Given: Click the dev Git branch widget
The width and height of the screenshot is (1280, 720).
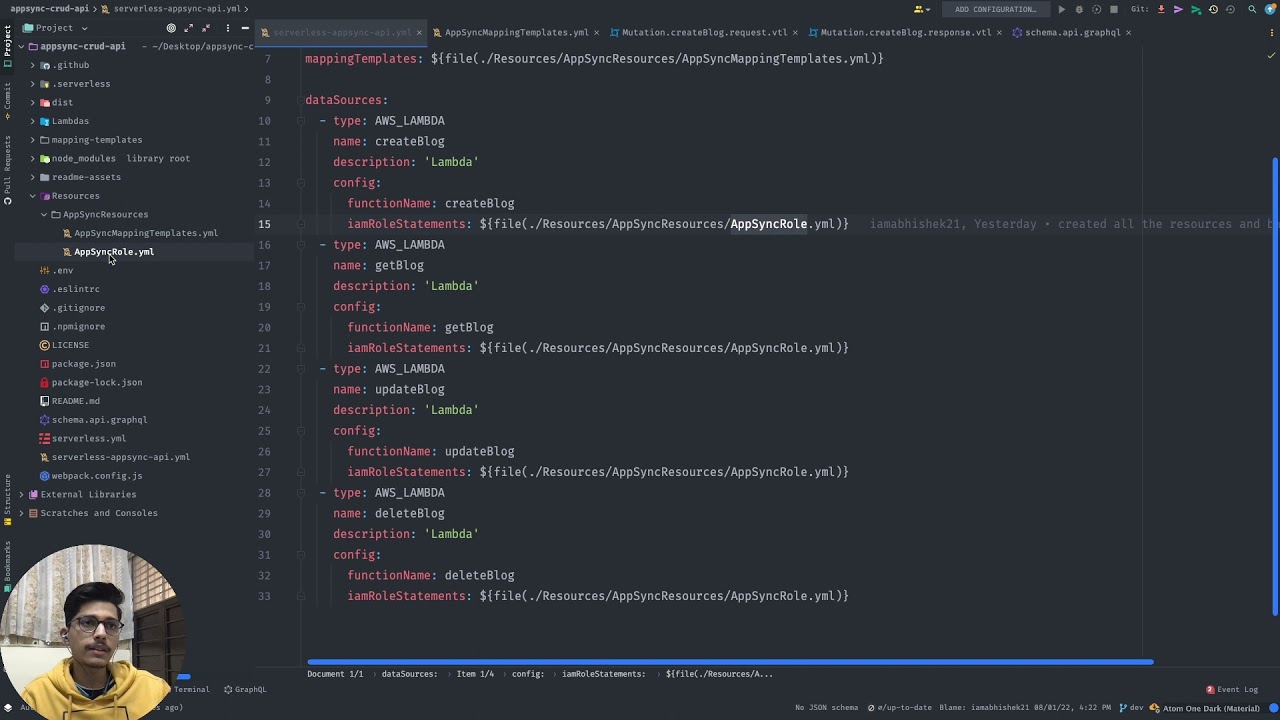Looking at the screenshot, I should 1130,708.
